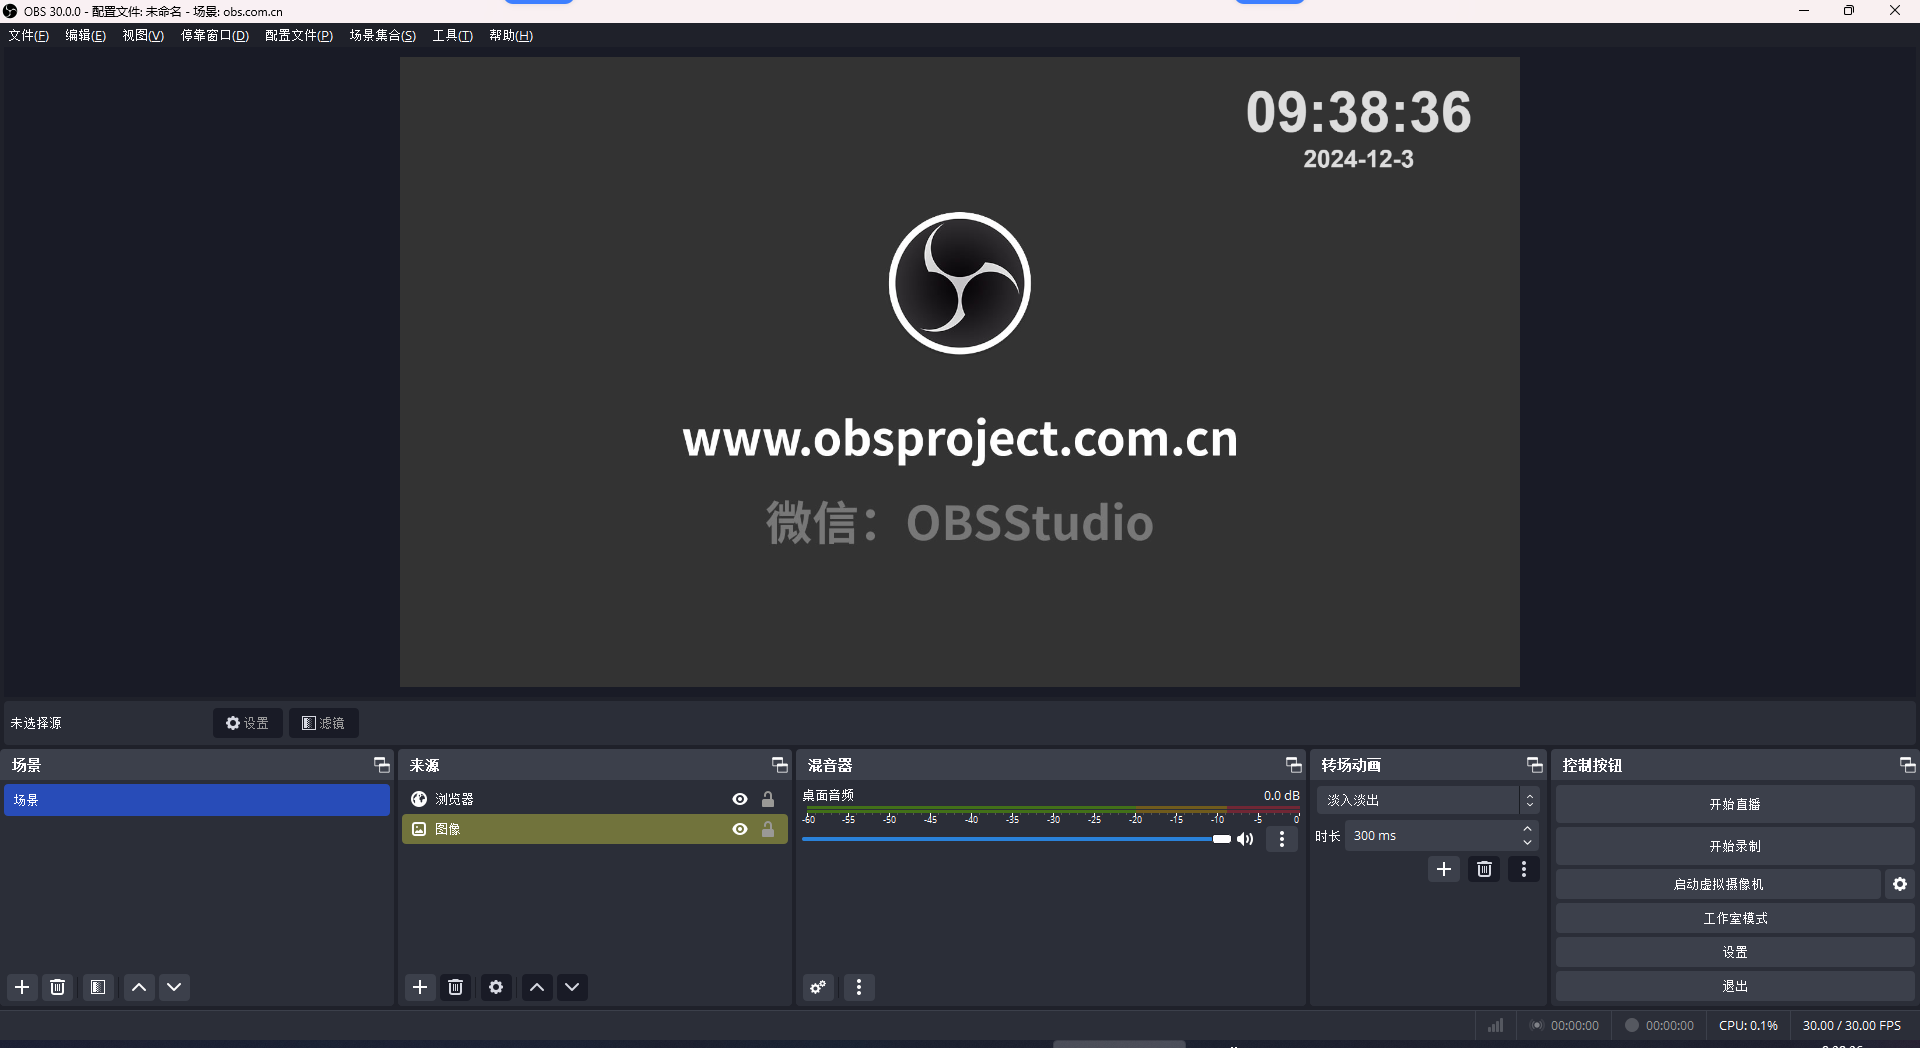Click the CPU usage status text

(1748, 1025)
